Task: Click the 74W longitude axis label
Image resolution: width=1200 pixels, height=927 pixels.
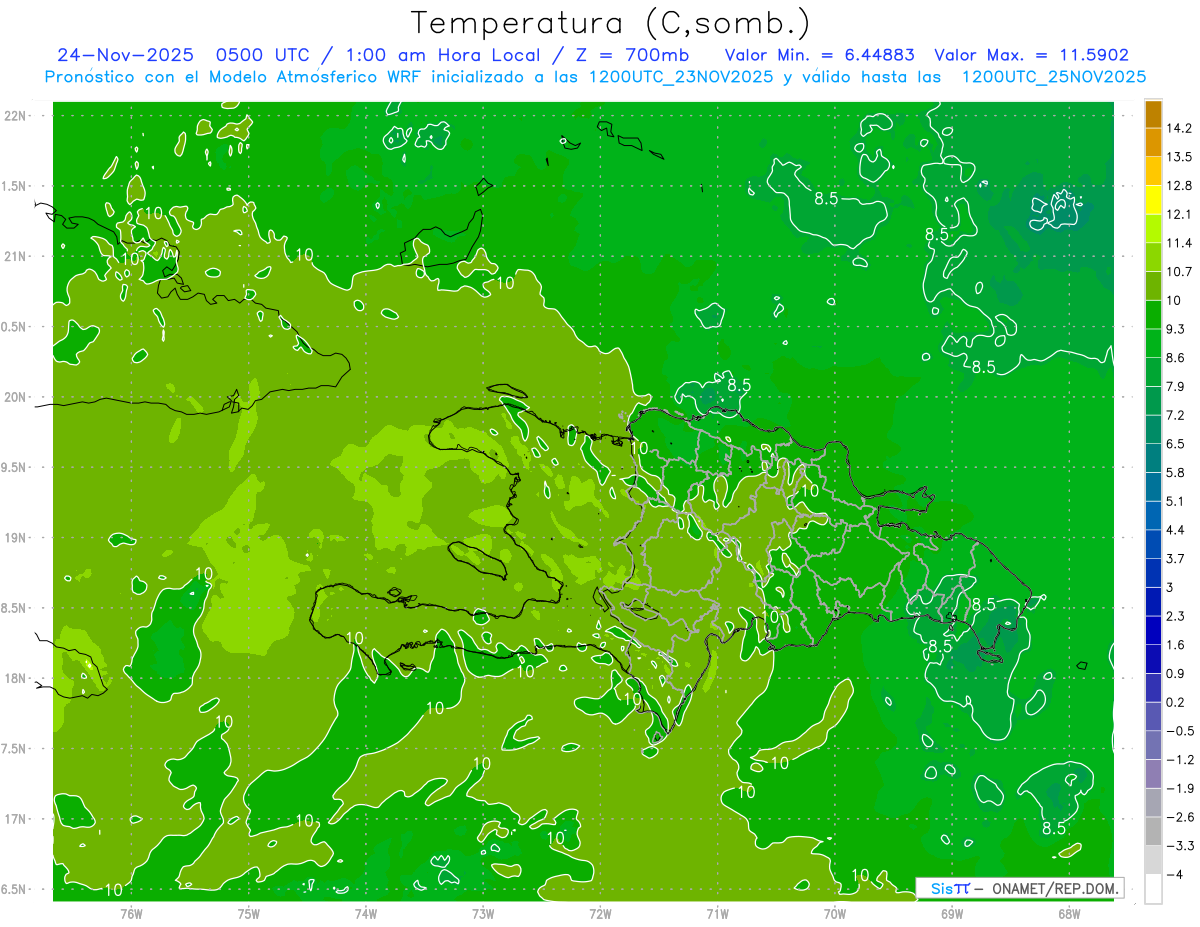Action: coord(366,913)
